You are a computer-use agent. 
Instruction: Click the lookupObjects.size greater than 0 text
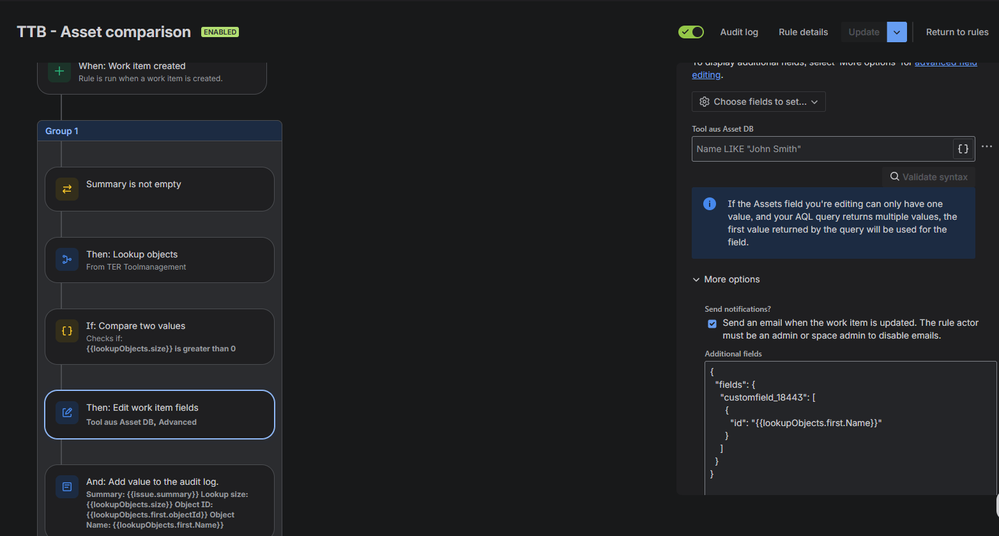pyautogui.click(x=161, y=349)
